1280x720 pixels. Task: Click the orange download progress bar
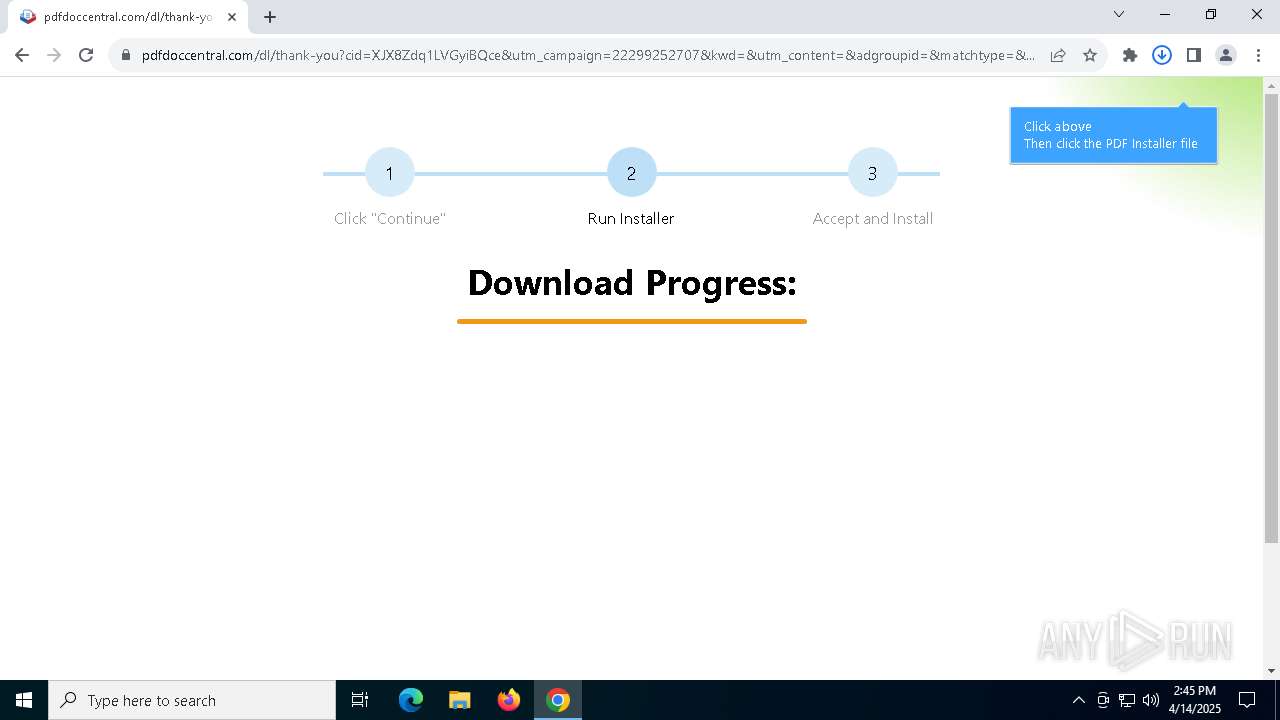(x=632, y=321)
